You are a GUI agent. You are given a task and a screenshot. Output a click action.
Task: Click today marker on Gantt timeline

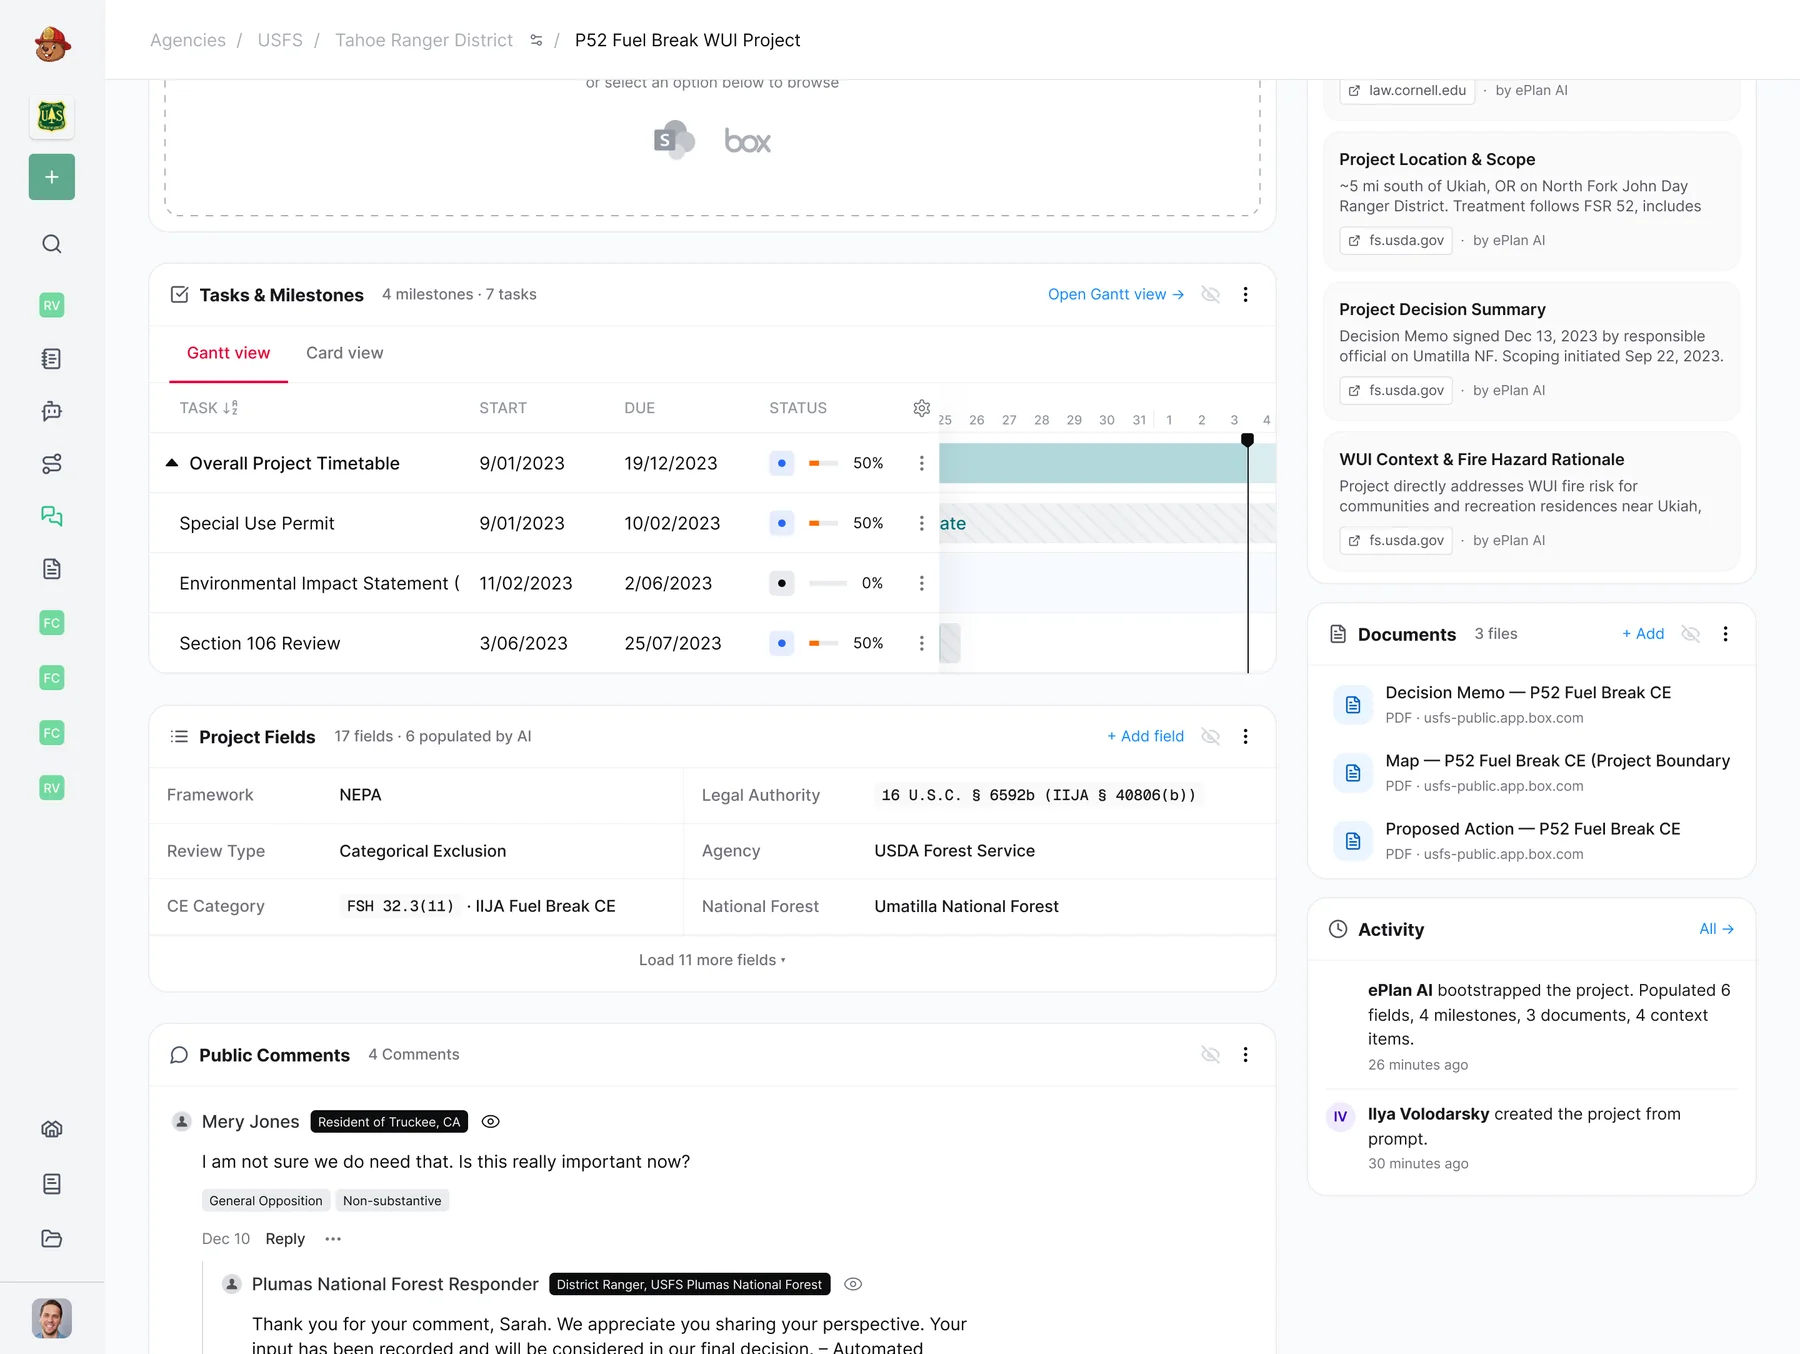click(1247, 440)
